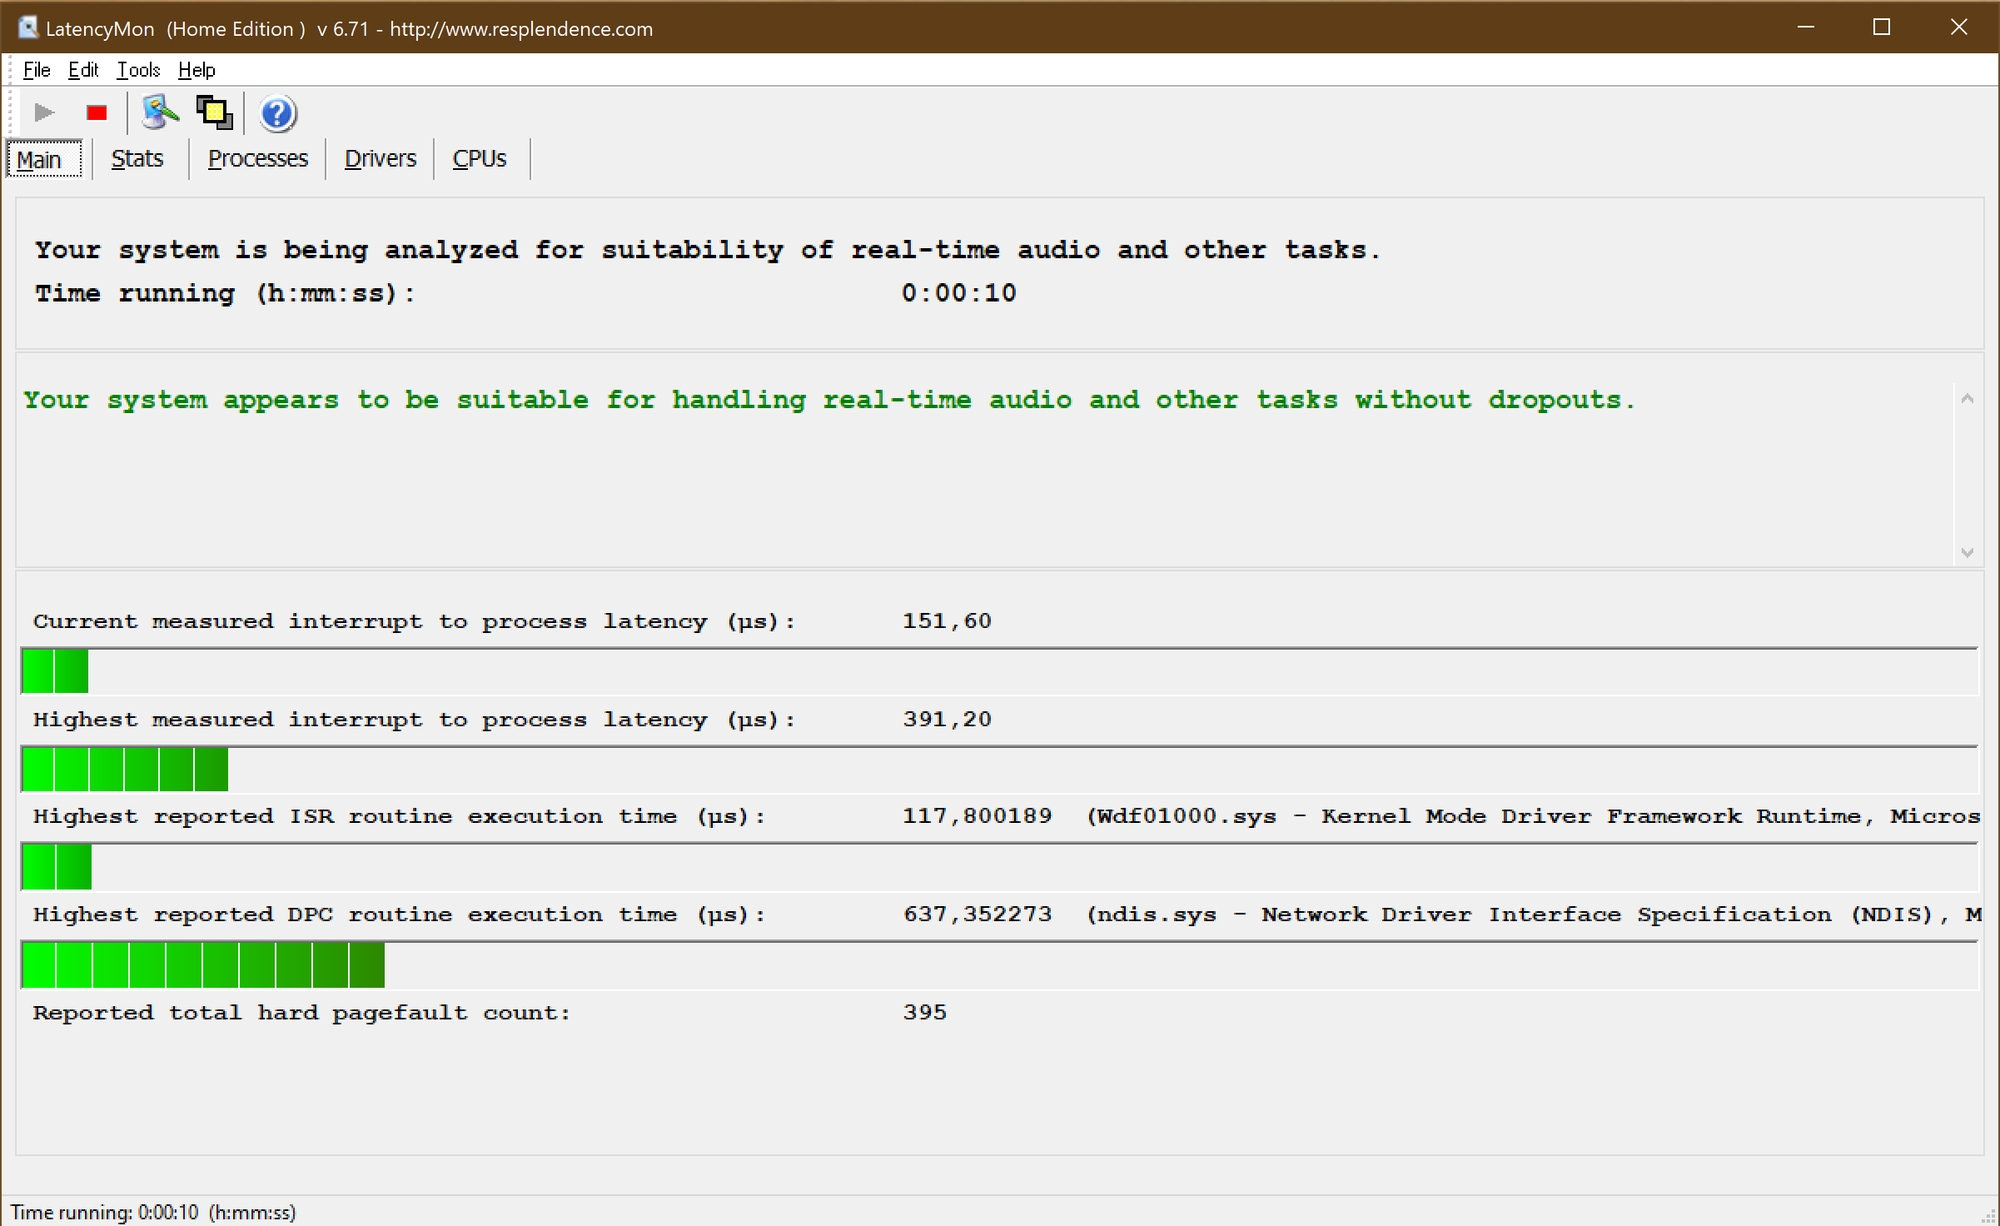Screen dimensions: 2000x1226
Task: Switch to the Drivers tab
Action: click(380, 159)
